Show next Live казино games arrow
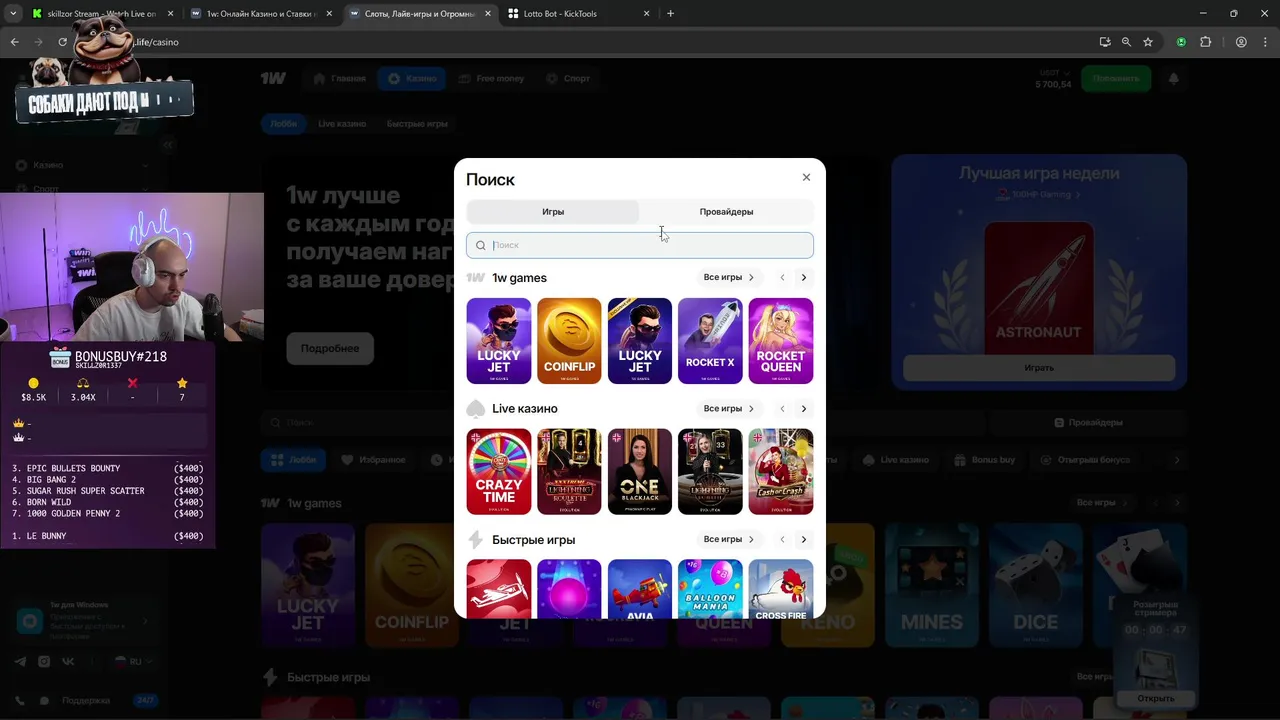This screenshot has height=720, width=1280. click(x=803, y=408)
